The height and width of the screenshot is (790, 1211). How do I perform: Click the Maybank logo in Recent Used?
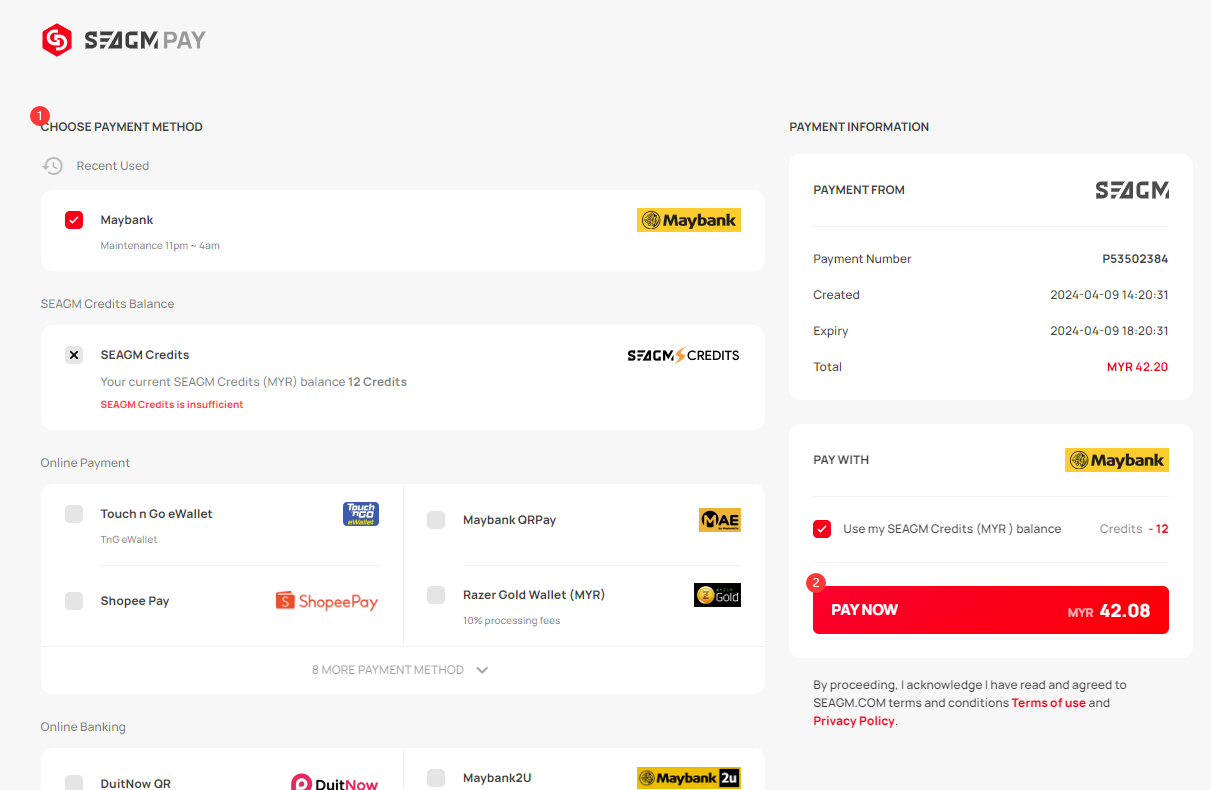click(689, 220)
